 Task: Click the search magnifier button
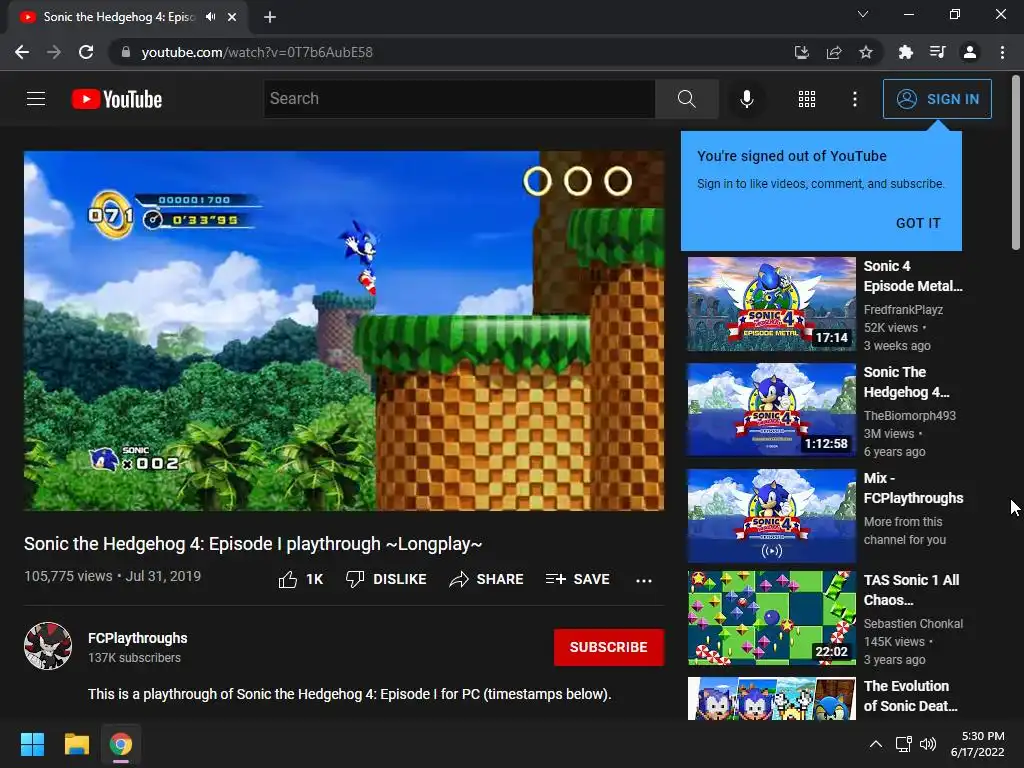click(x=686, y=99)
